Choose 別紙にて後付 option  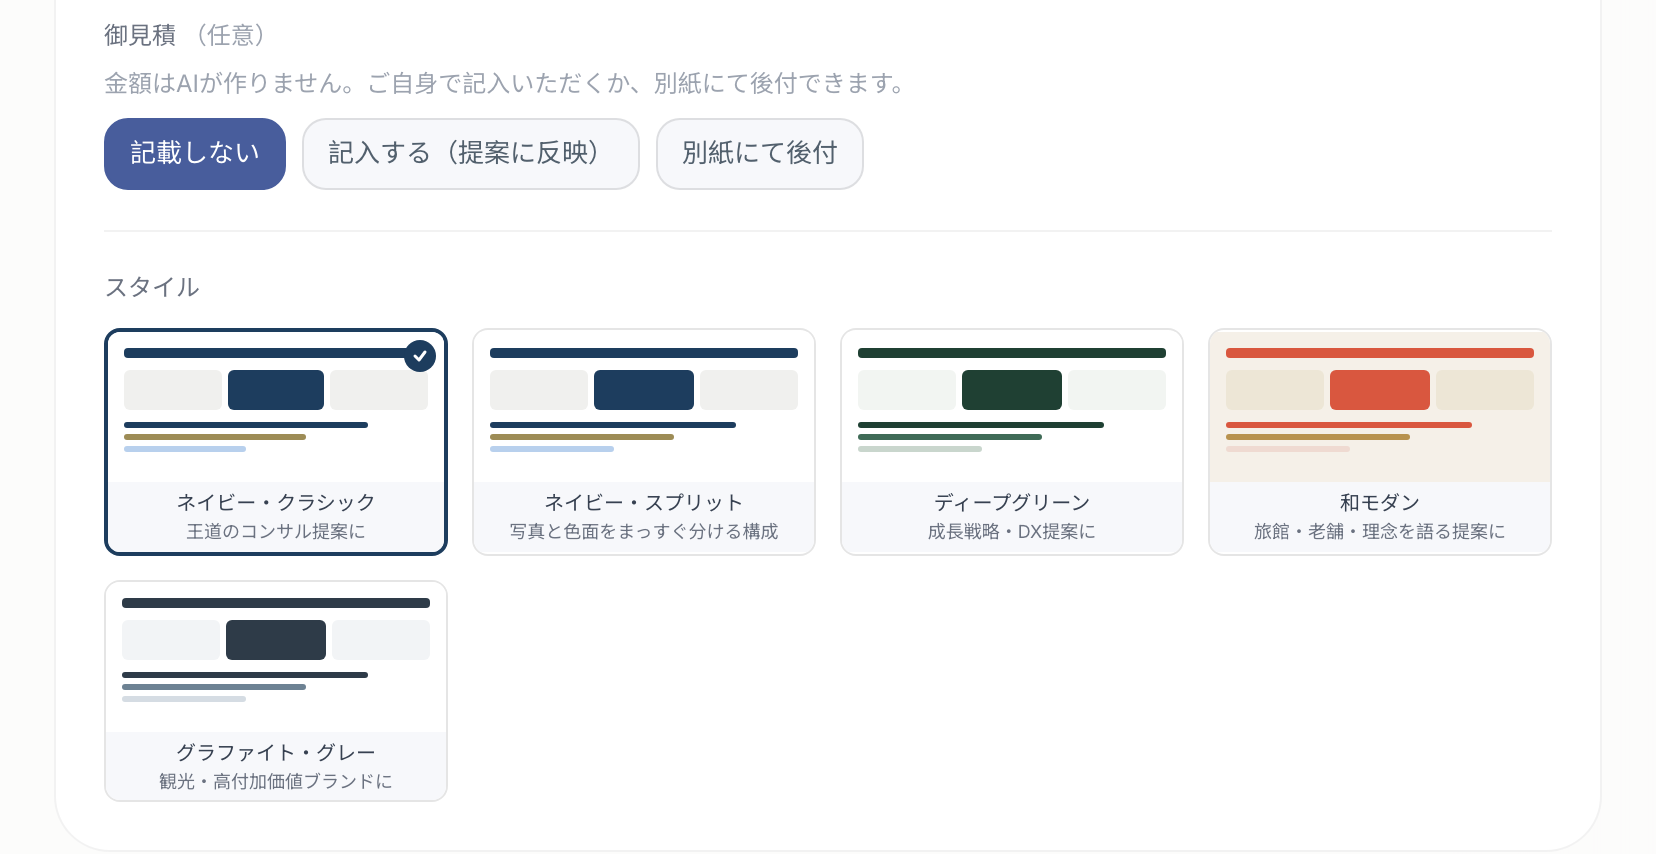[760, 154]
